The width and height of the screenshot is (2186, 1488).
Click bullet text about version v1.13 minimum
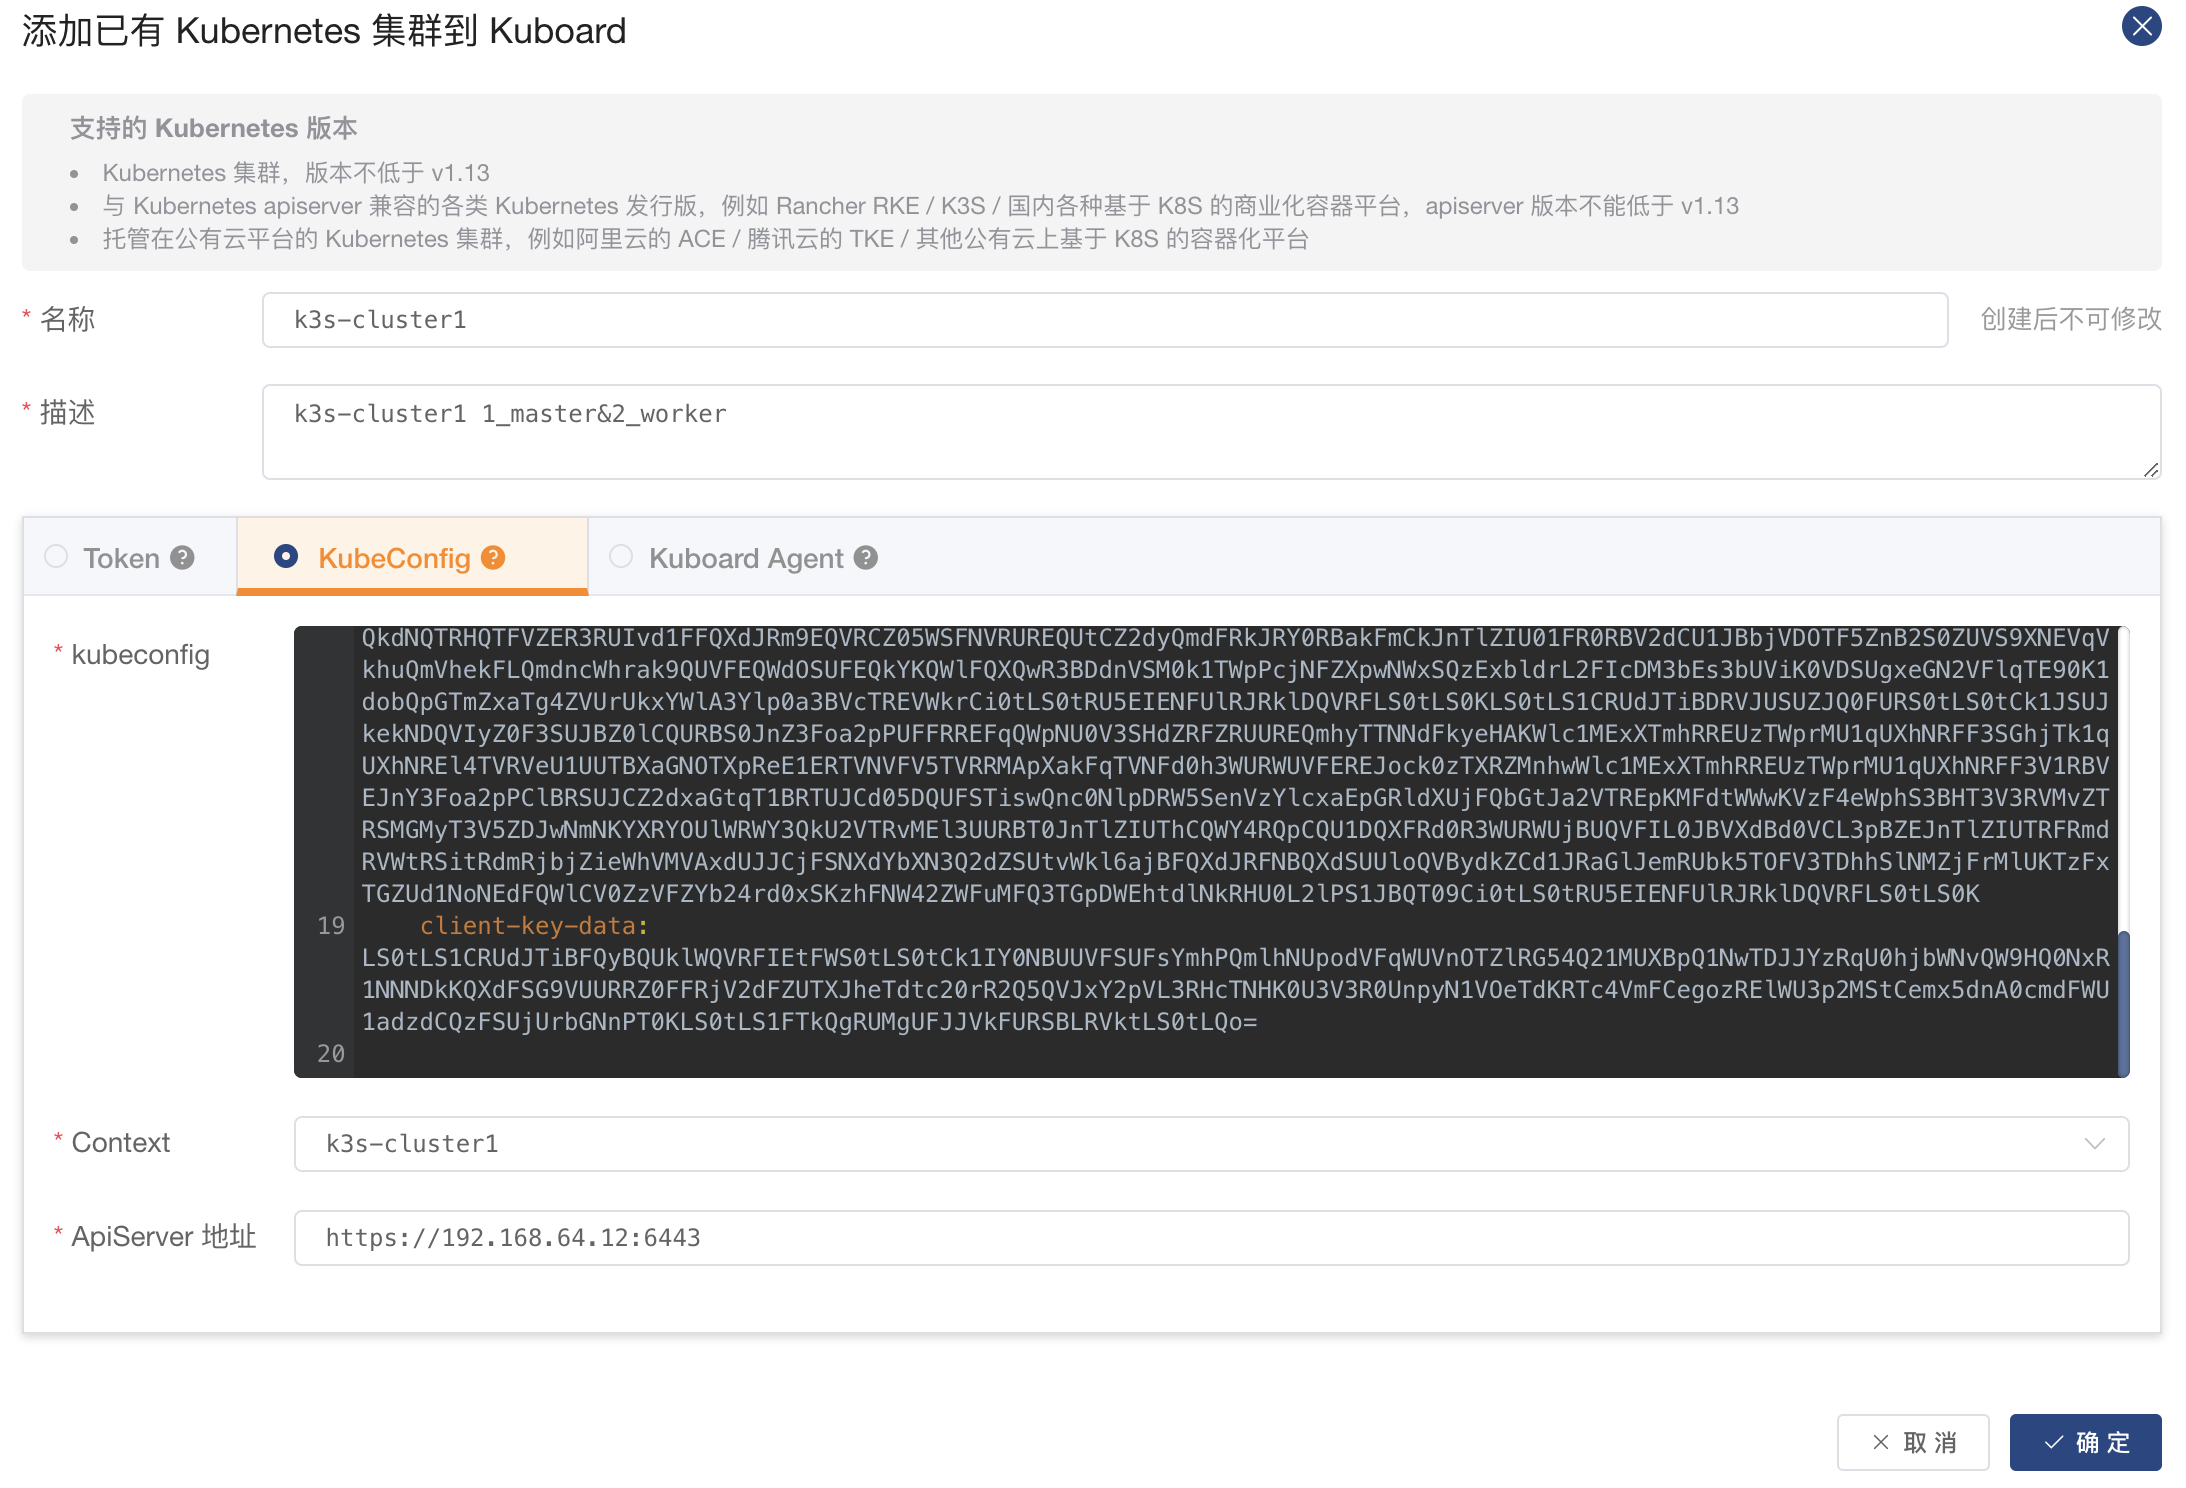pos(296,173)
